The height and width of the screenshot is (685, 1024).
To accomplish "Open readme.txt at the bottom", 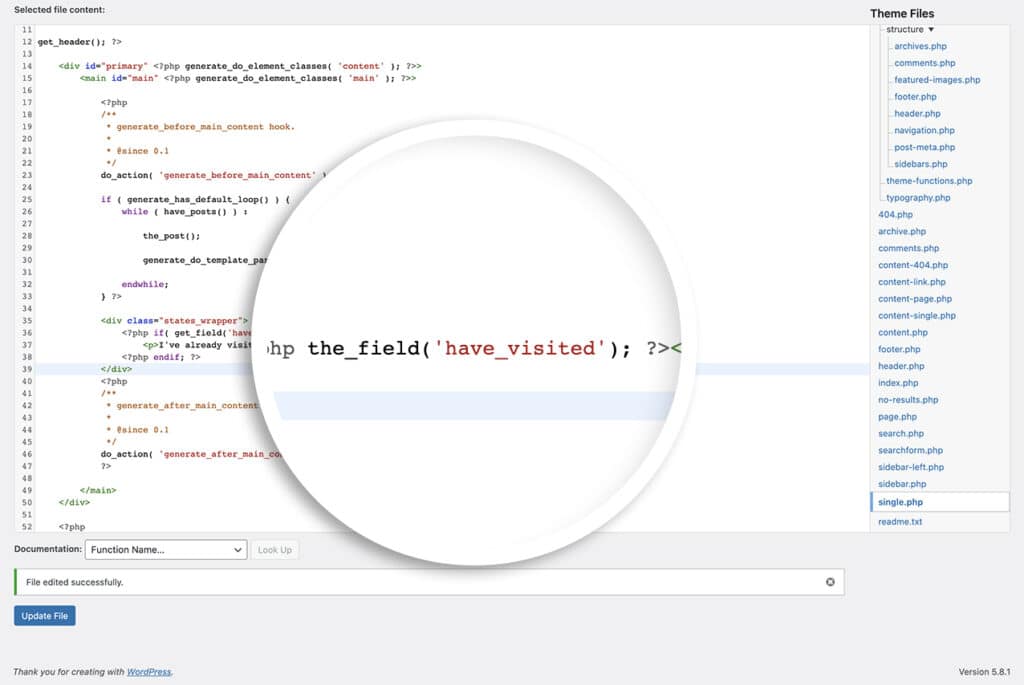I will click(x=902, y=521).
